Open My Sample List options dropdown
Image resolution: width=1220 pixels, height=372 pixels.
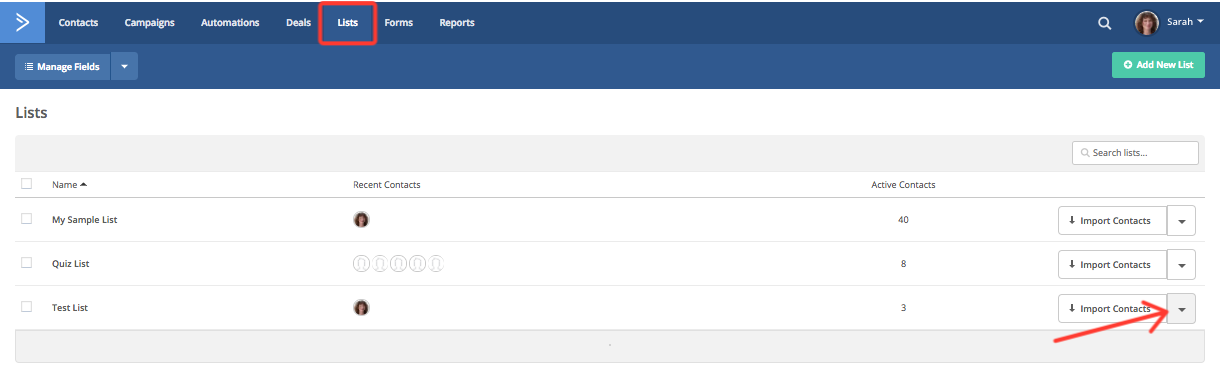pyautogui.click(x=1181, y=221)
